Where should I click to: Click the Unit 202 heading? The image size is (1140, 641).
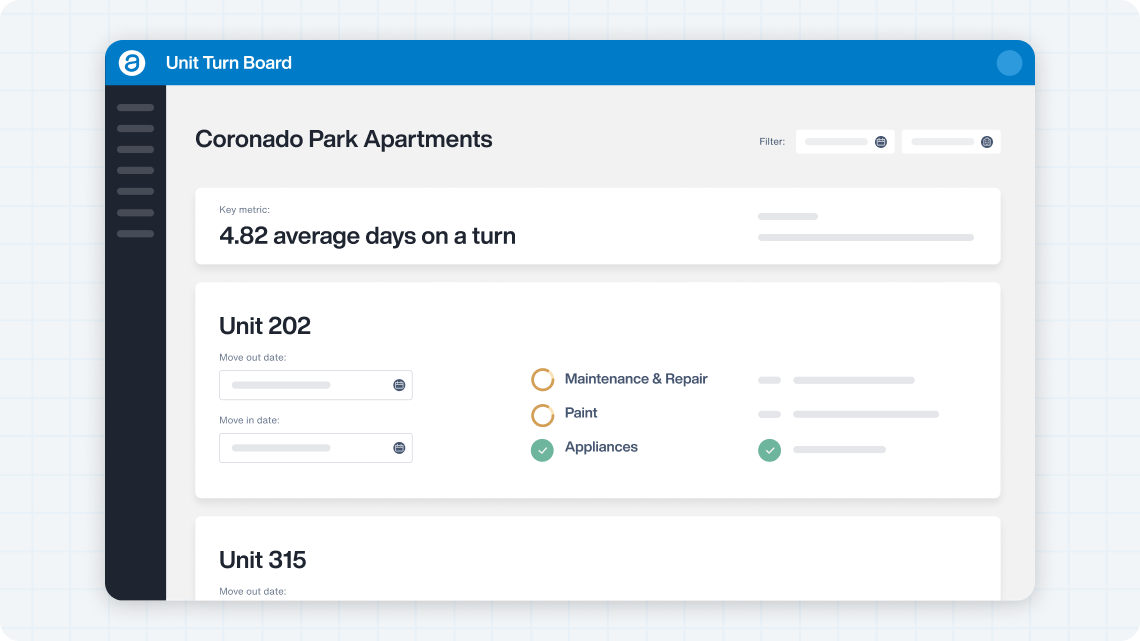(265, 326)
